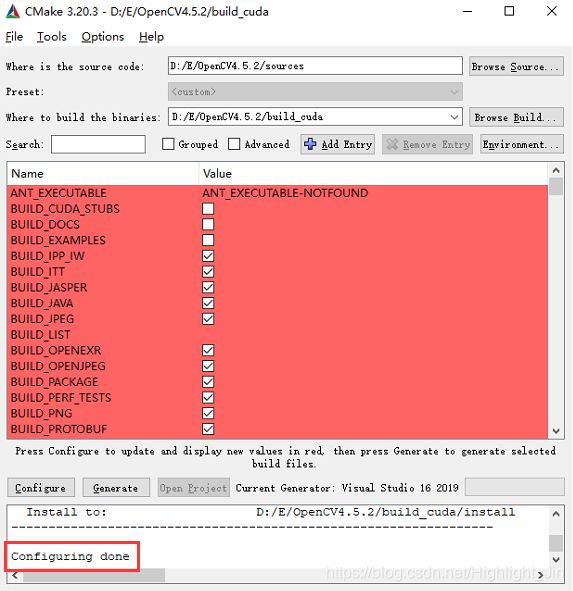Uncheck the BUILD_JAVA checkbox
This screenshot has height=591, width=573.
tap(208, 303)
